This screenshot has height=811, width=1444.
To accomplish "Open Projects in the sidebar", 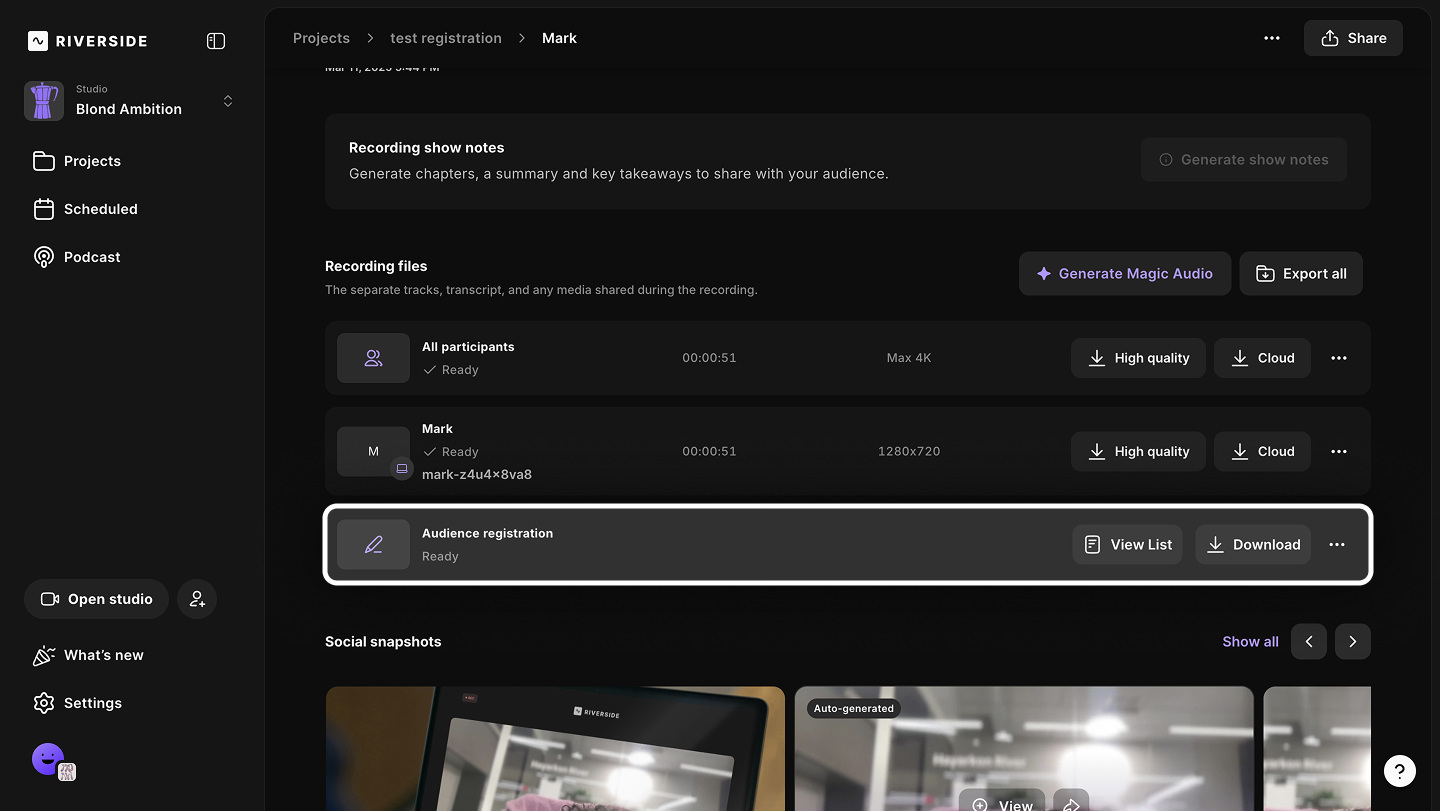I will tap(92, 161).
